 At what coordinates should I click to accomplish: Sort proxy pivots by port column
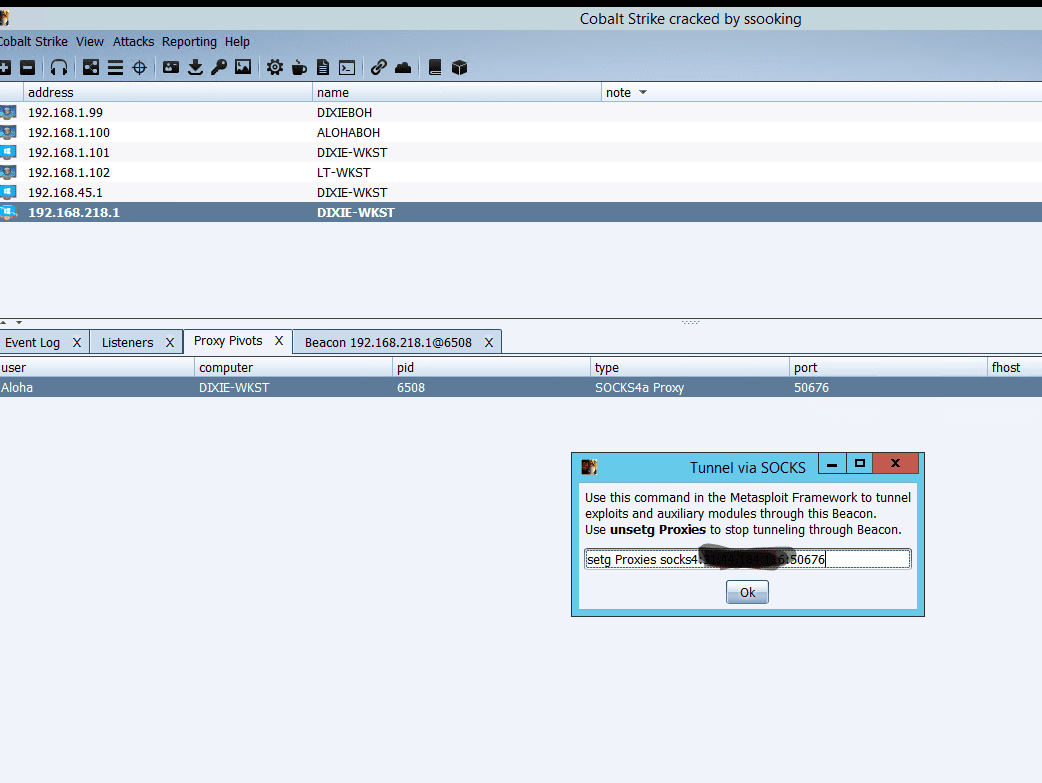tap(888, 368)
